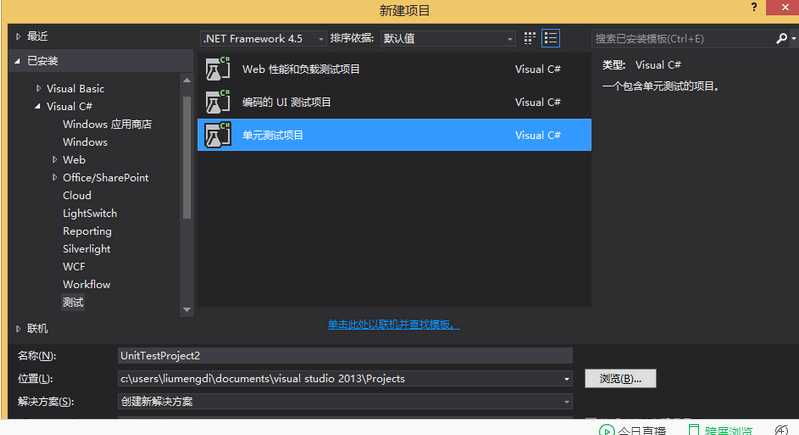The image size is (799, 435).
Task: Select the Windows category
Action: click(85, 142)
